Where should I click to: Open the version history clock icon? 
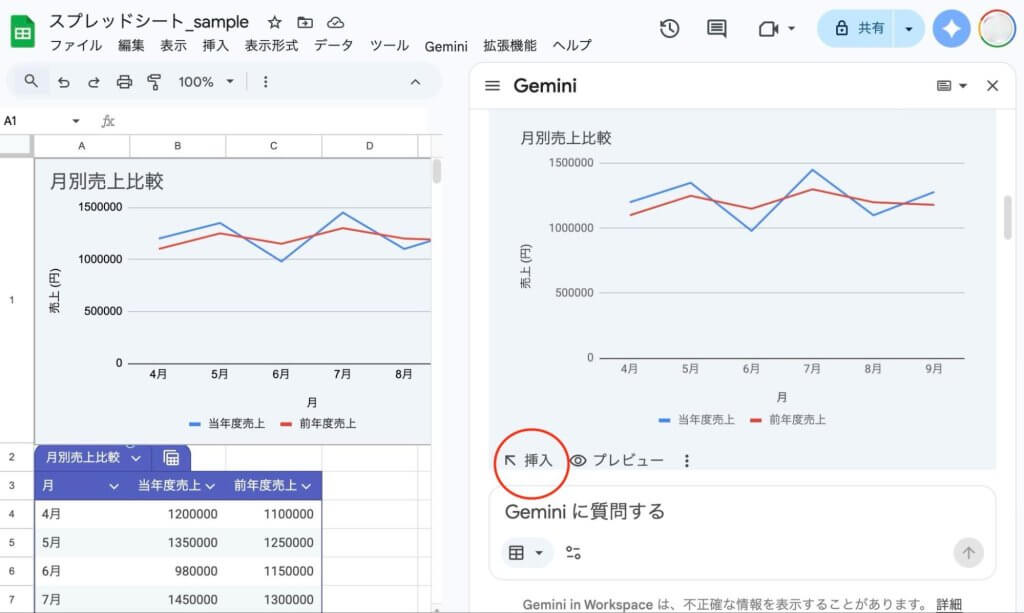point(670,29)
